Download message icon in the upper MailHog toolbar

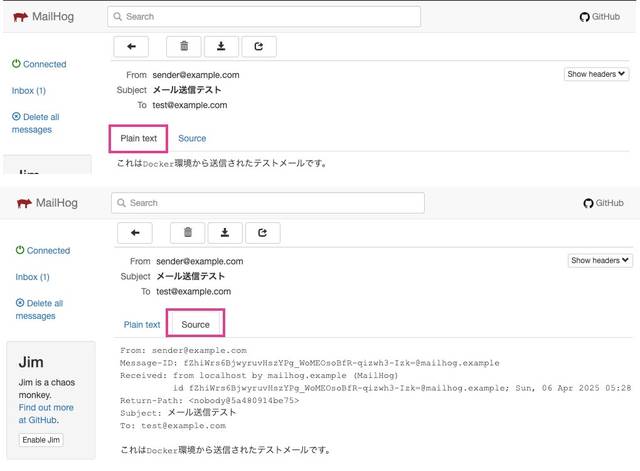221,47
